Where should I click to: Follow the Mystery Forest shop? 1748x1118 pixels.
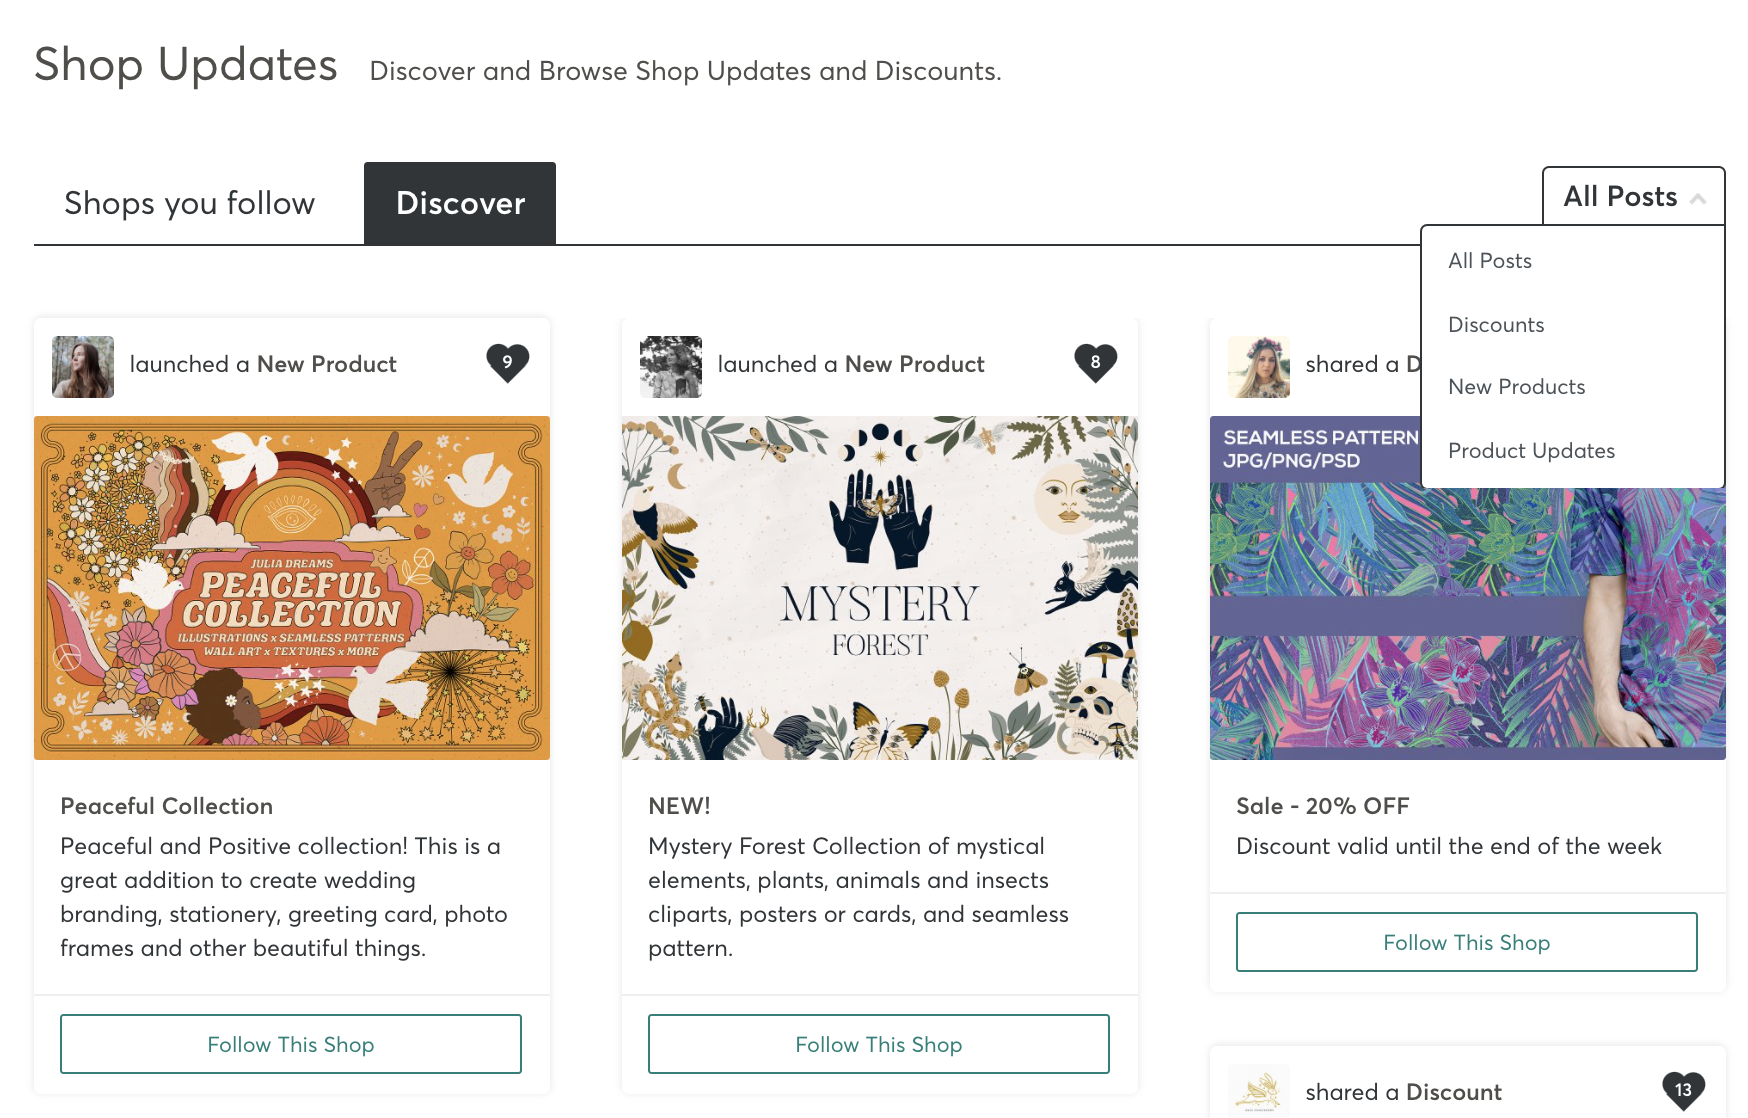click(x=879, y=1044)
